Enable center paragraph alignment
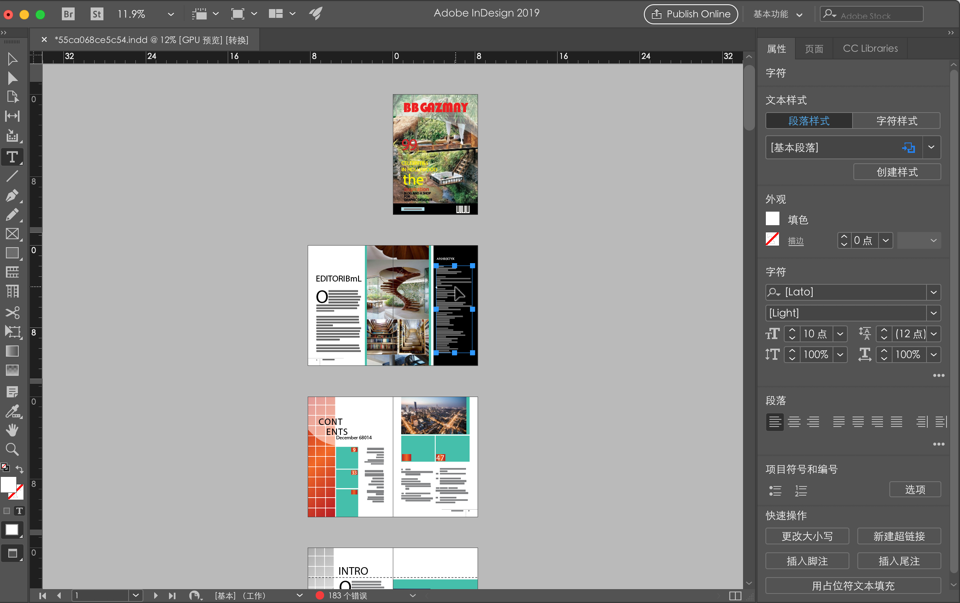The width and height of the screenshot is (960, 603). (793, 421)
